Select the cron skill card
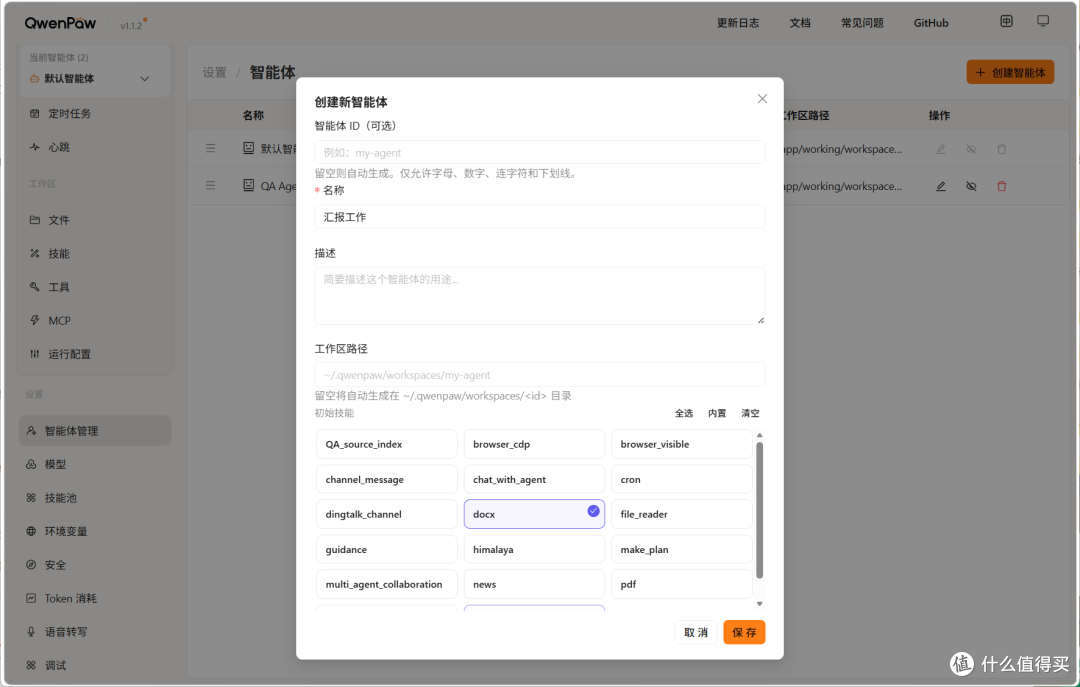Image resolution: width=1080 pixels, height=687 pixels. [681, 479]
